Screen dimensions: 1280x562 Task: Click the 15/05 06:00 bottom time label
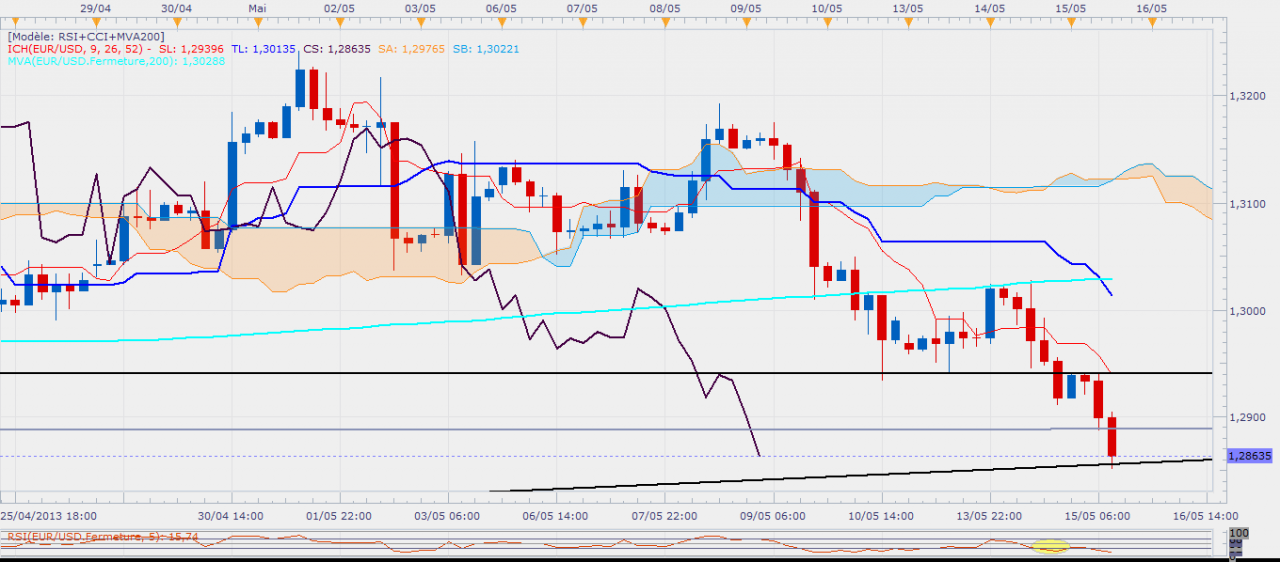pyautogui.click(x=1099, y=516)
